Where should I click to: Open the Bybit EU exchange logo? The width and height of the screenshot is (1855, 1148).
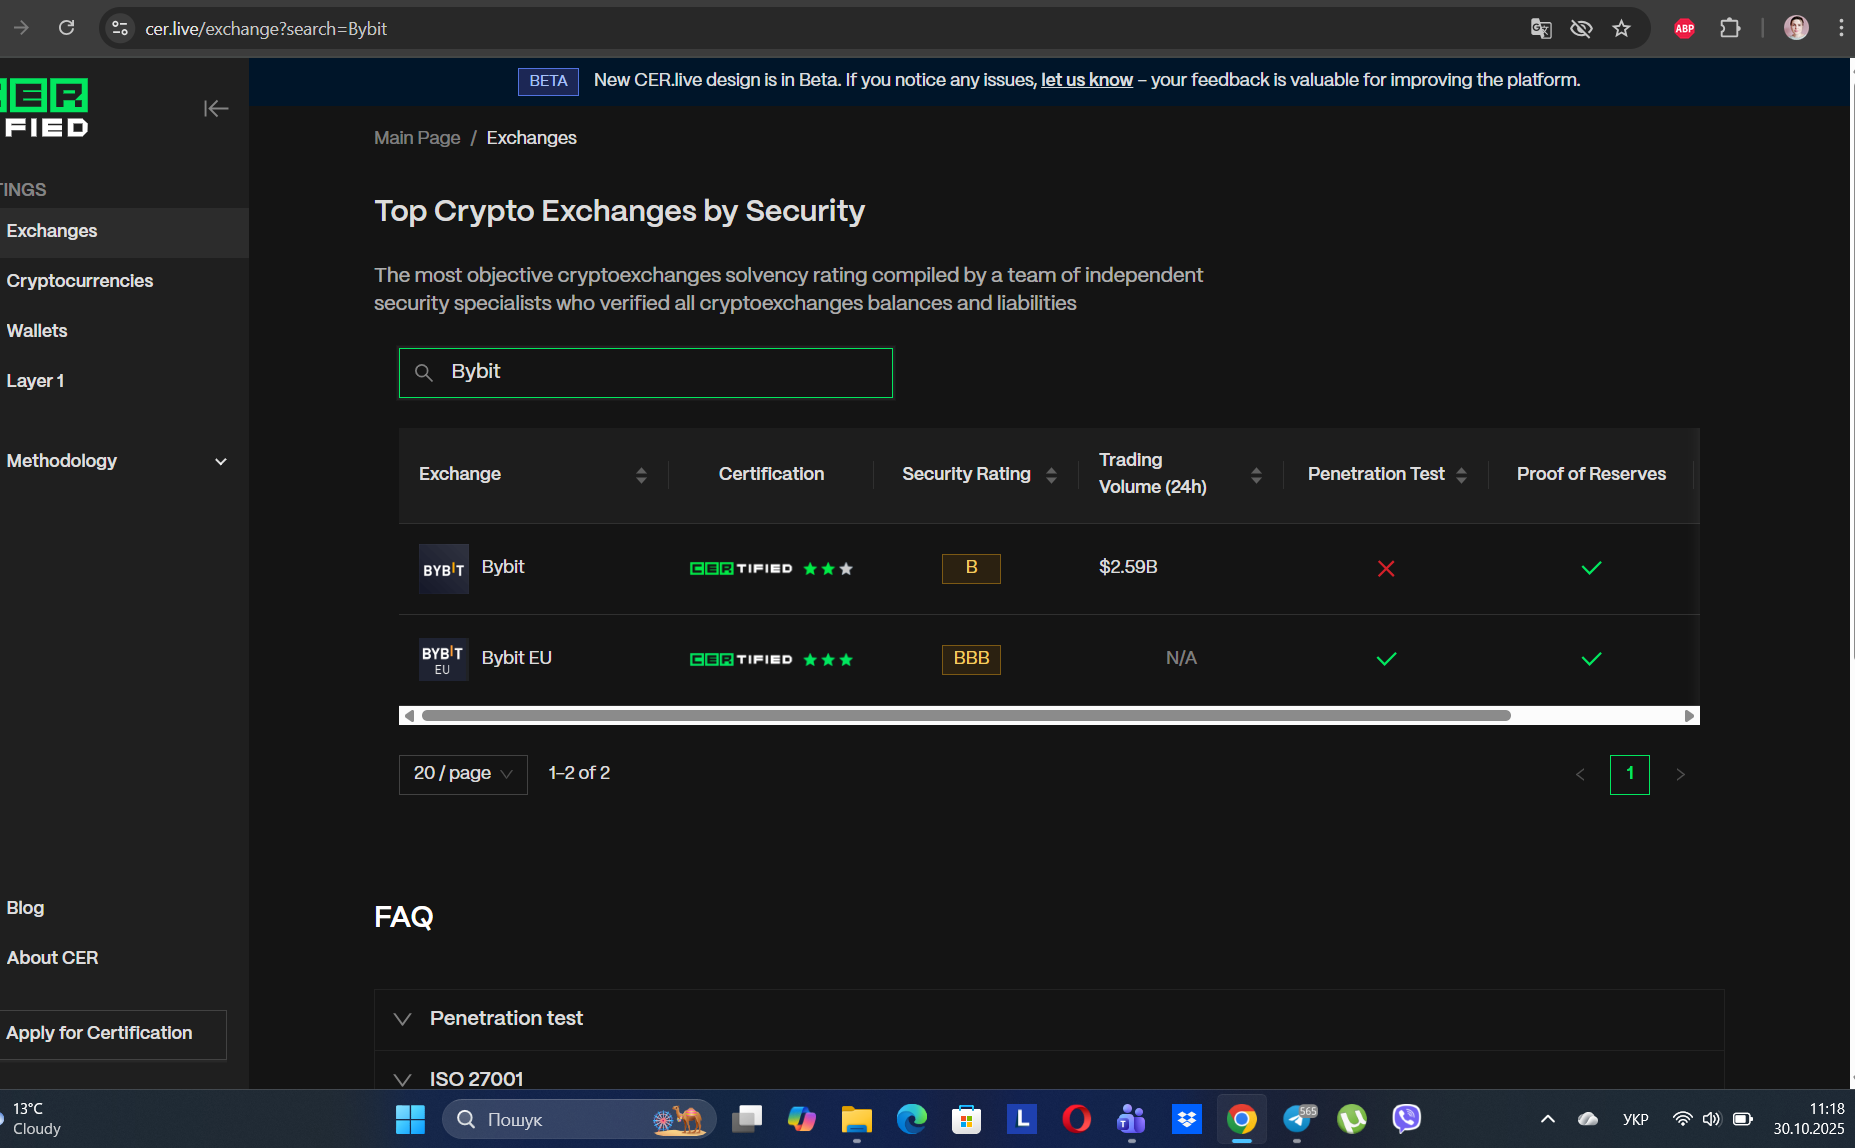[443, 659]
